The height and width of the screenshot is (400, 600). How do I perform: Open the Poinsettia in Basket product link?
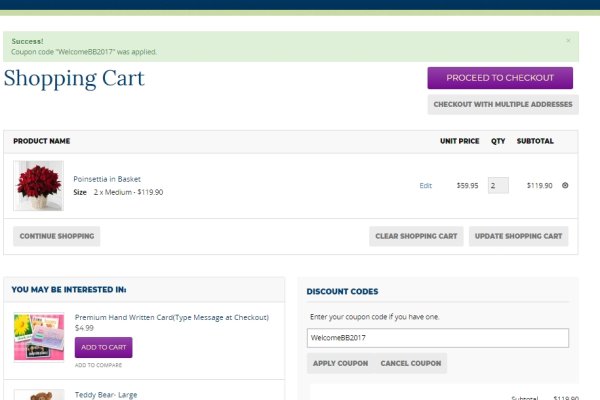[107, 179]
